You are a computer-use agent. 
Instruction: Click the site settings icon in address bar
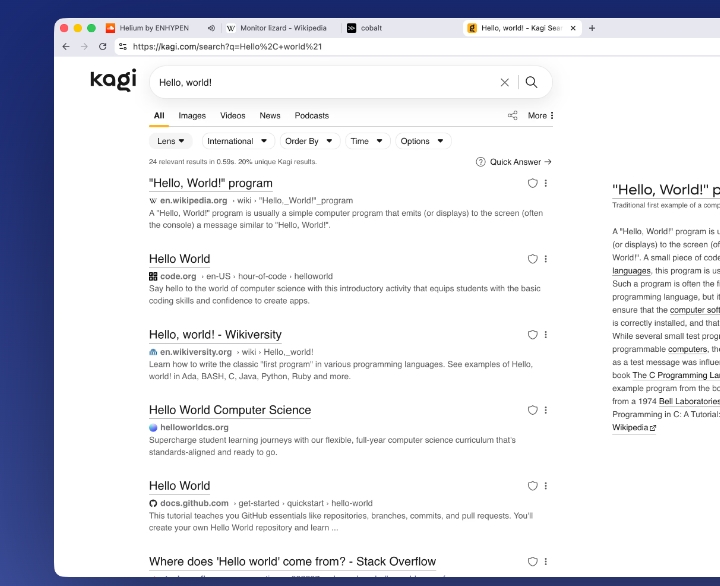123,46
